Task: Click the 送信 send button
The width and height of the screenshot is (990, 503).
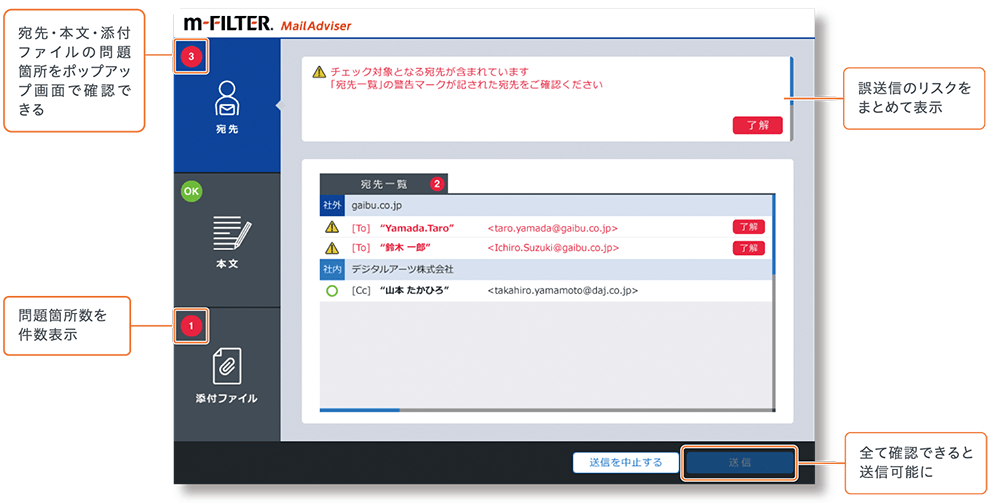Action: point(739,462)
